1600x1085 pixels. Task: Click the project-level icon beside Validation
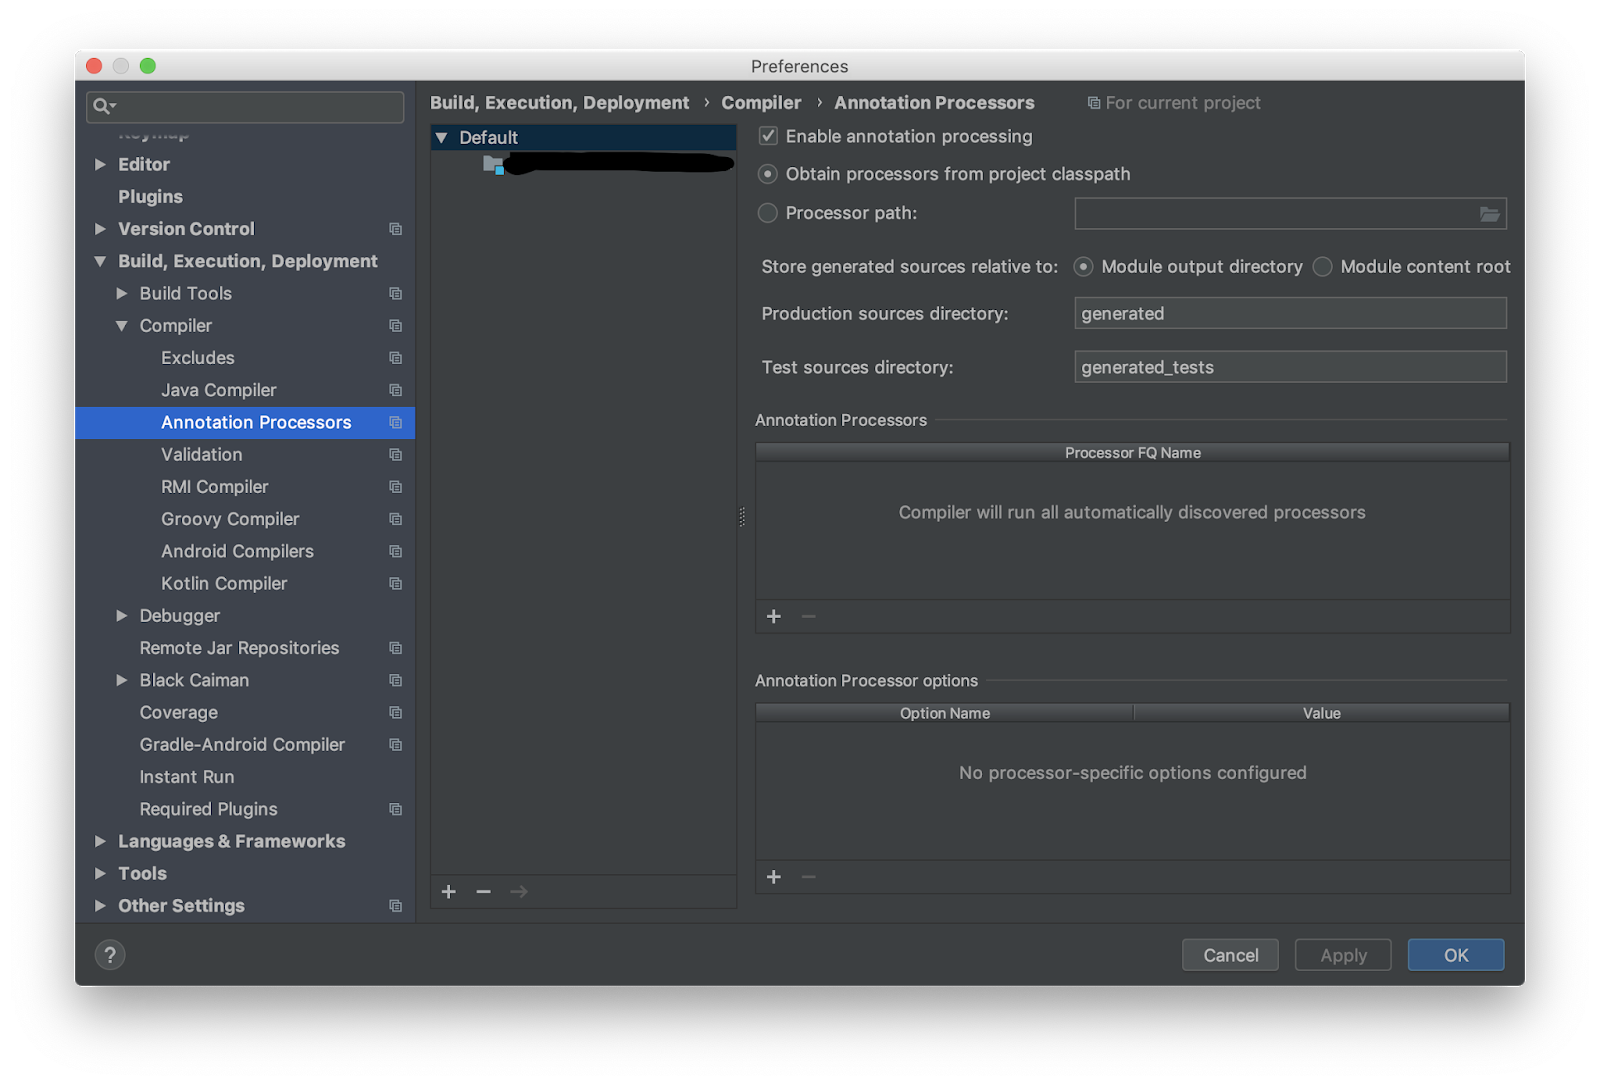pyautogui.click(x=396, y=454)
